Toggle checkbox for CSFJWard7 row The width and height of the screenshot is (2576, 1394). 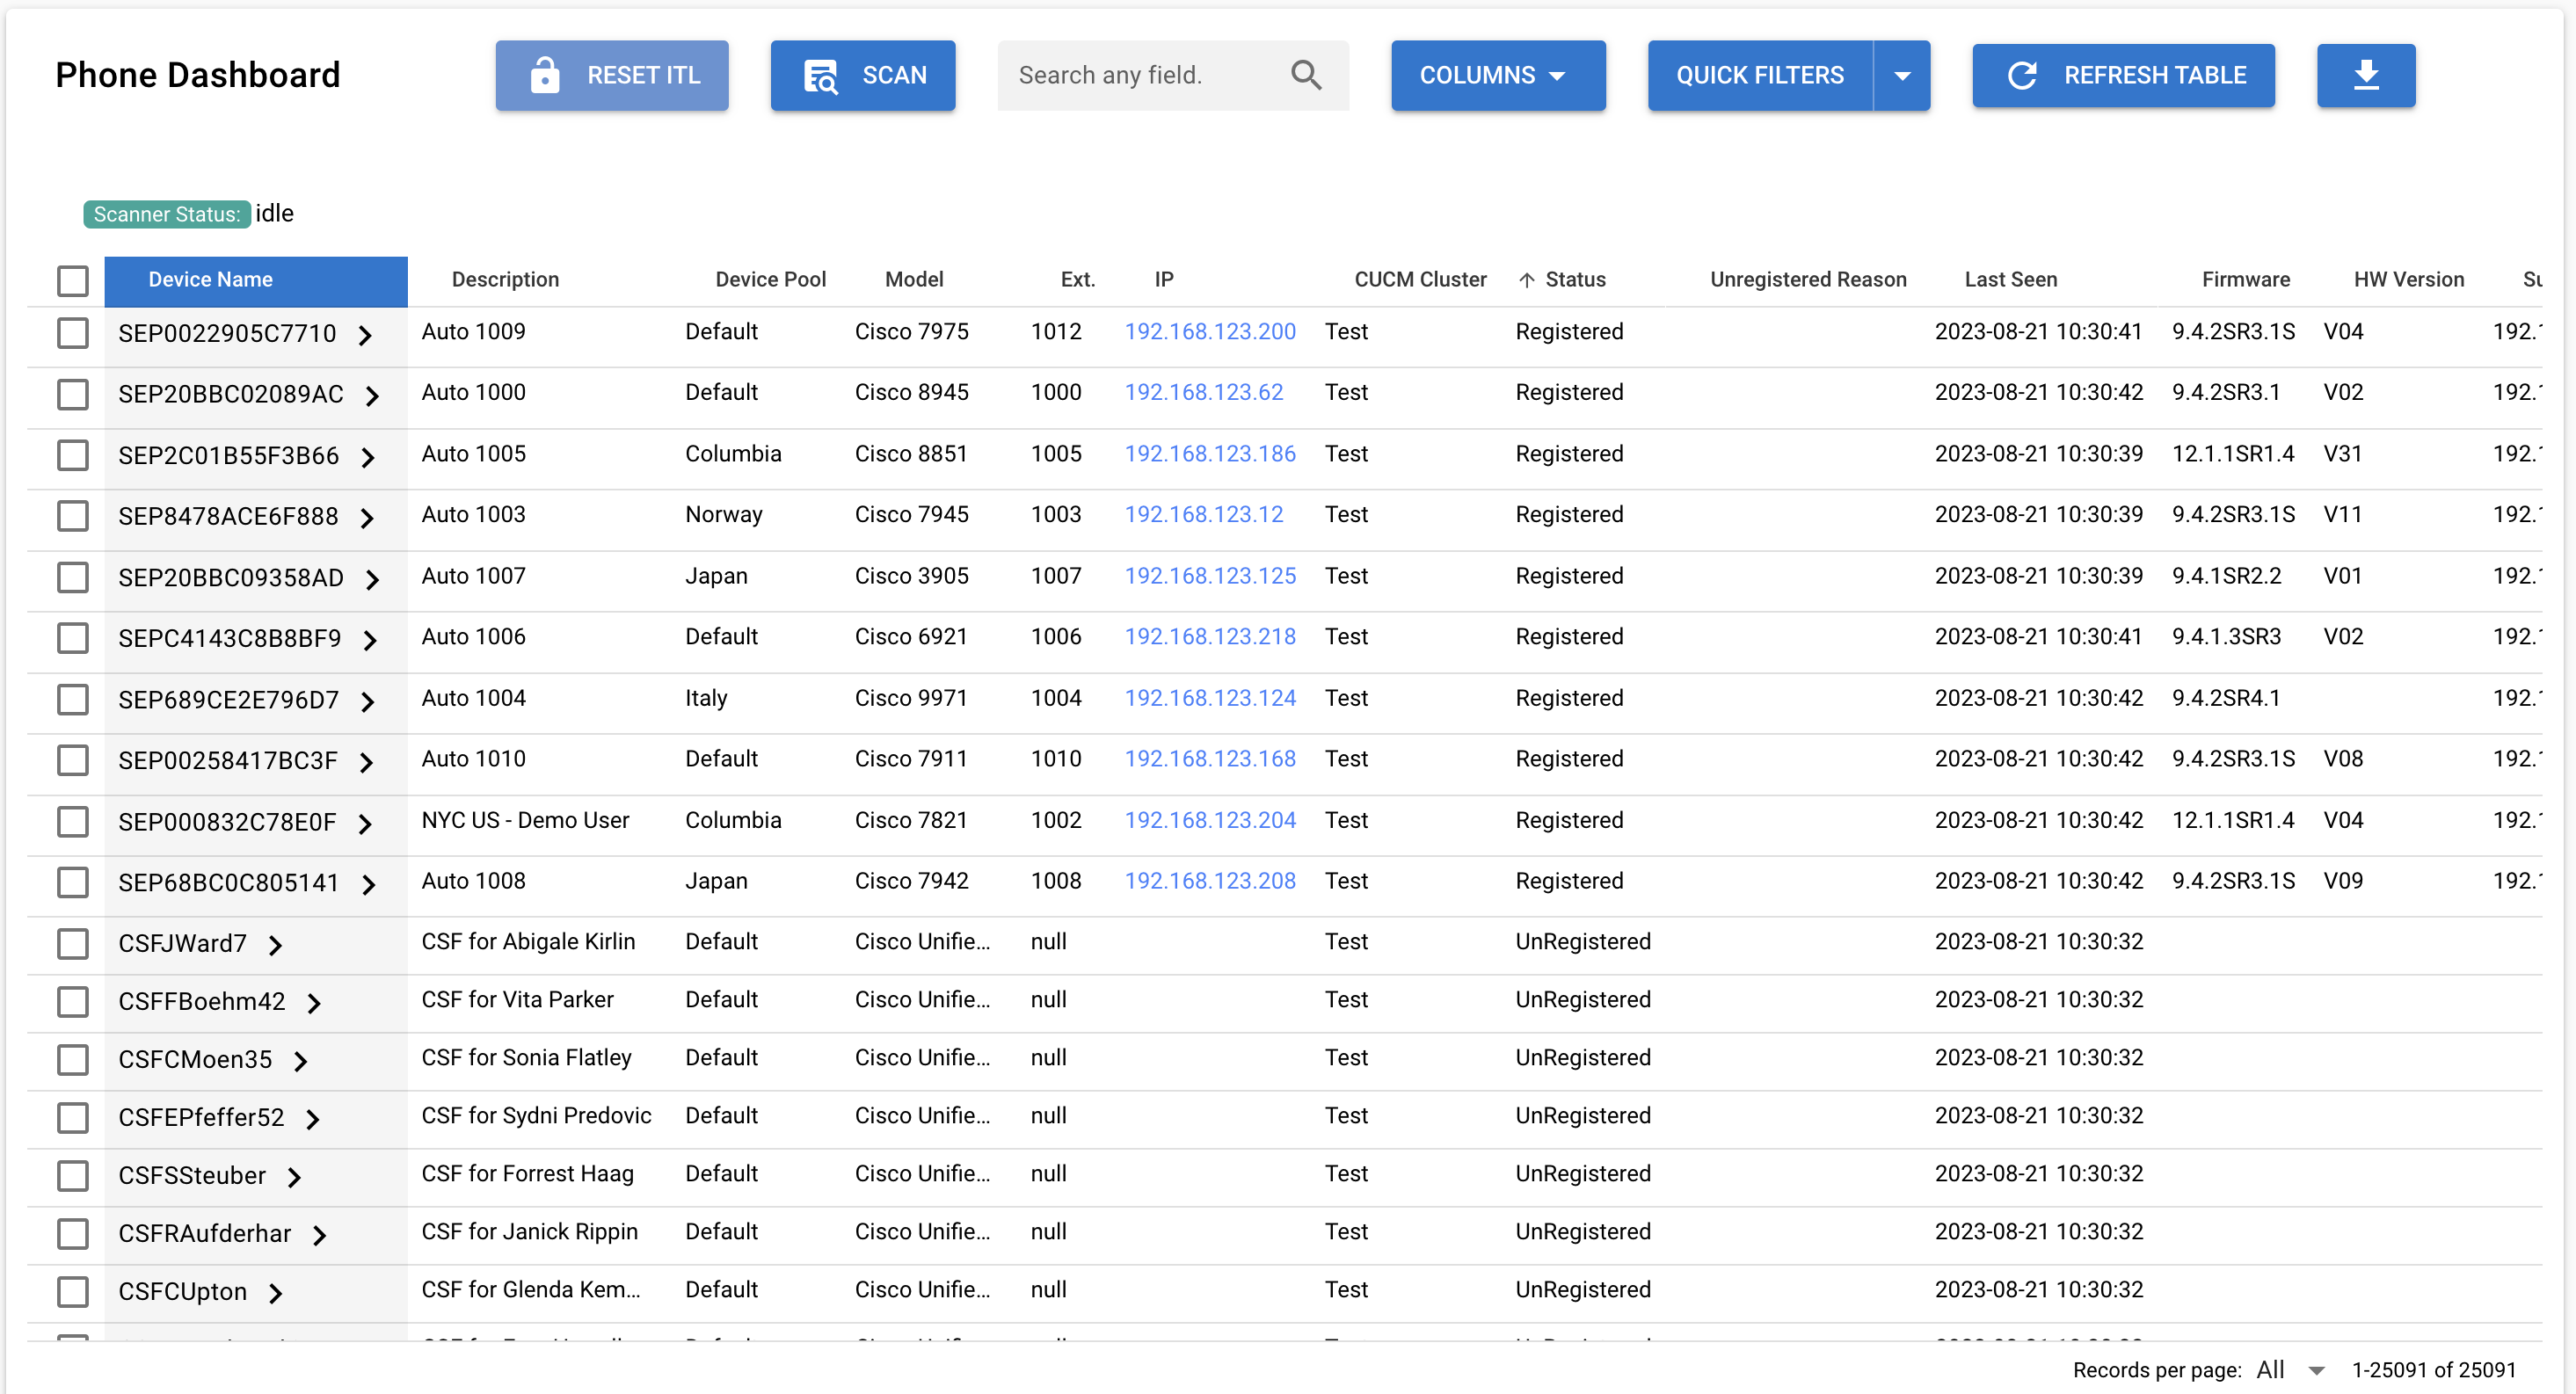[72, 942]
